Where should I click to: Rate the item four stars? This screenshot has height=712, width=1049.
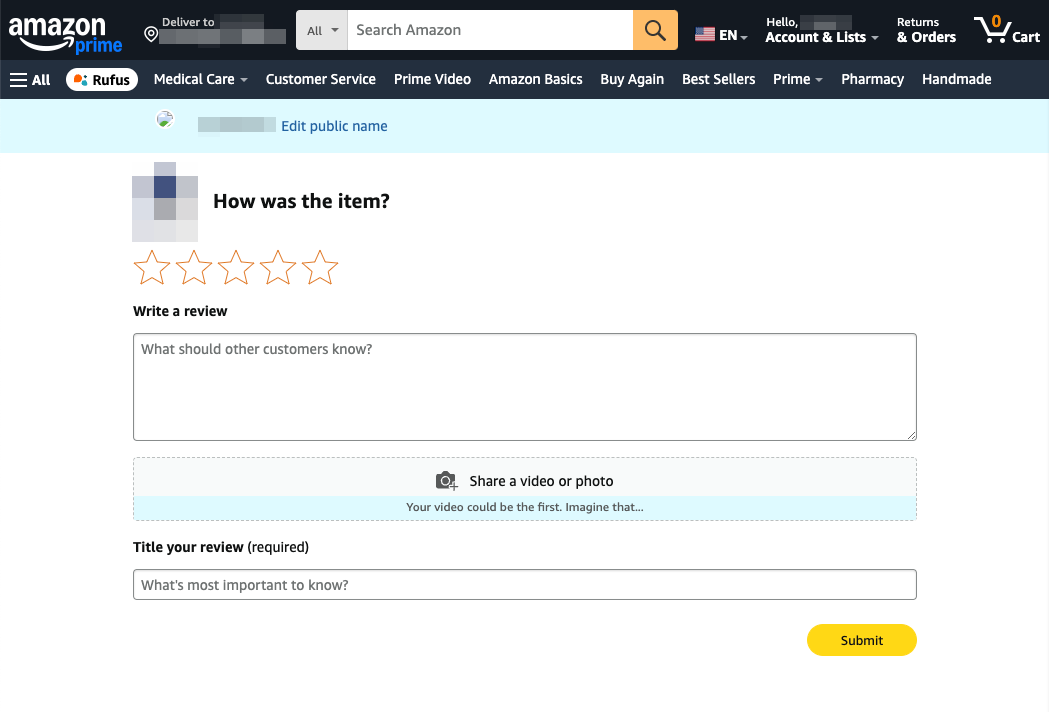click(278, 268)
